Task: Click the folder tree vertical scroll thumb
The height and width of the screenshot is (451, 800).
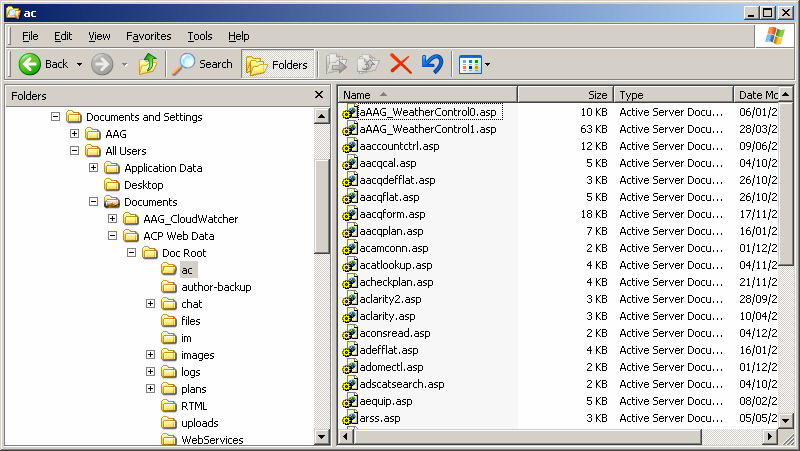Action: click(321, 207)
